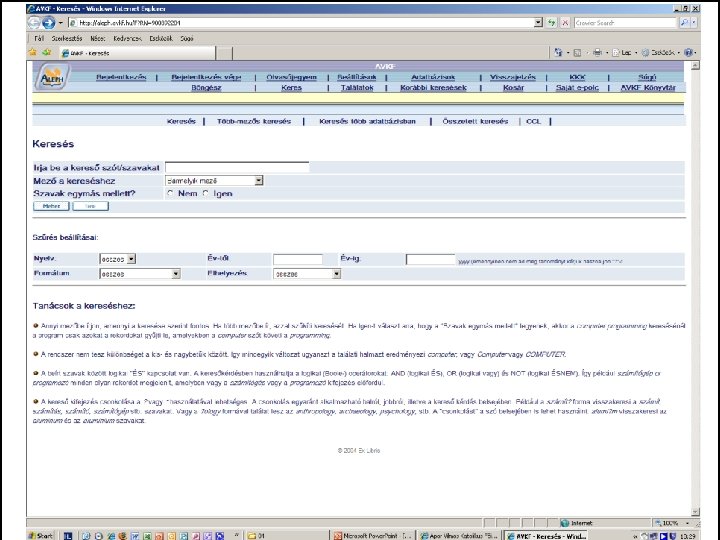
Task: Stop loading with the red X icon
Action: 565,22
